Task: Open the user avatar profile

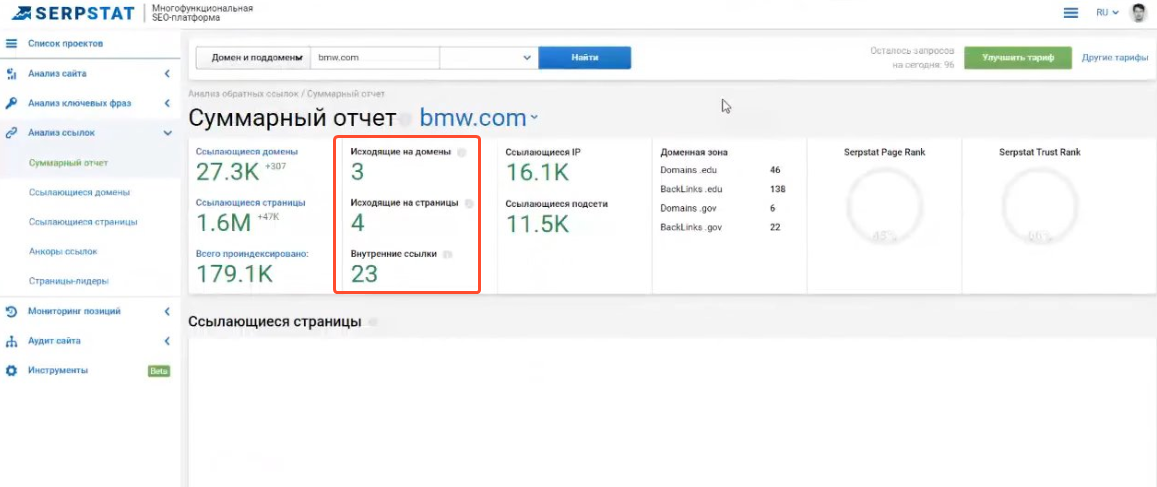Action: click(1138, 13)
